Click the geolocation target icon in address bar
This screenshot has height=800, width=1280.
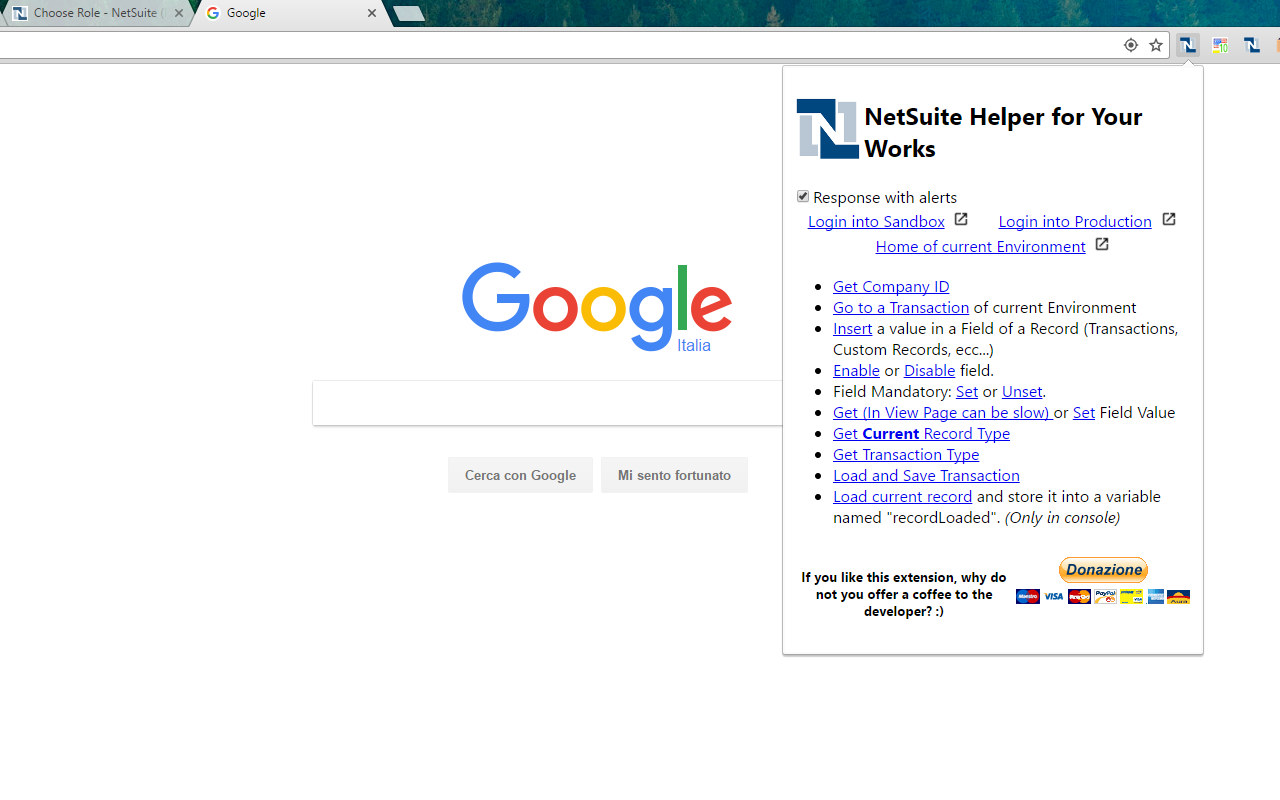click(1130, 45)
